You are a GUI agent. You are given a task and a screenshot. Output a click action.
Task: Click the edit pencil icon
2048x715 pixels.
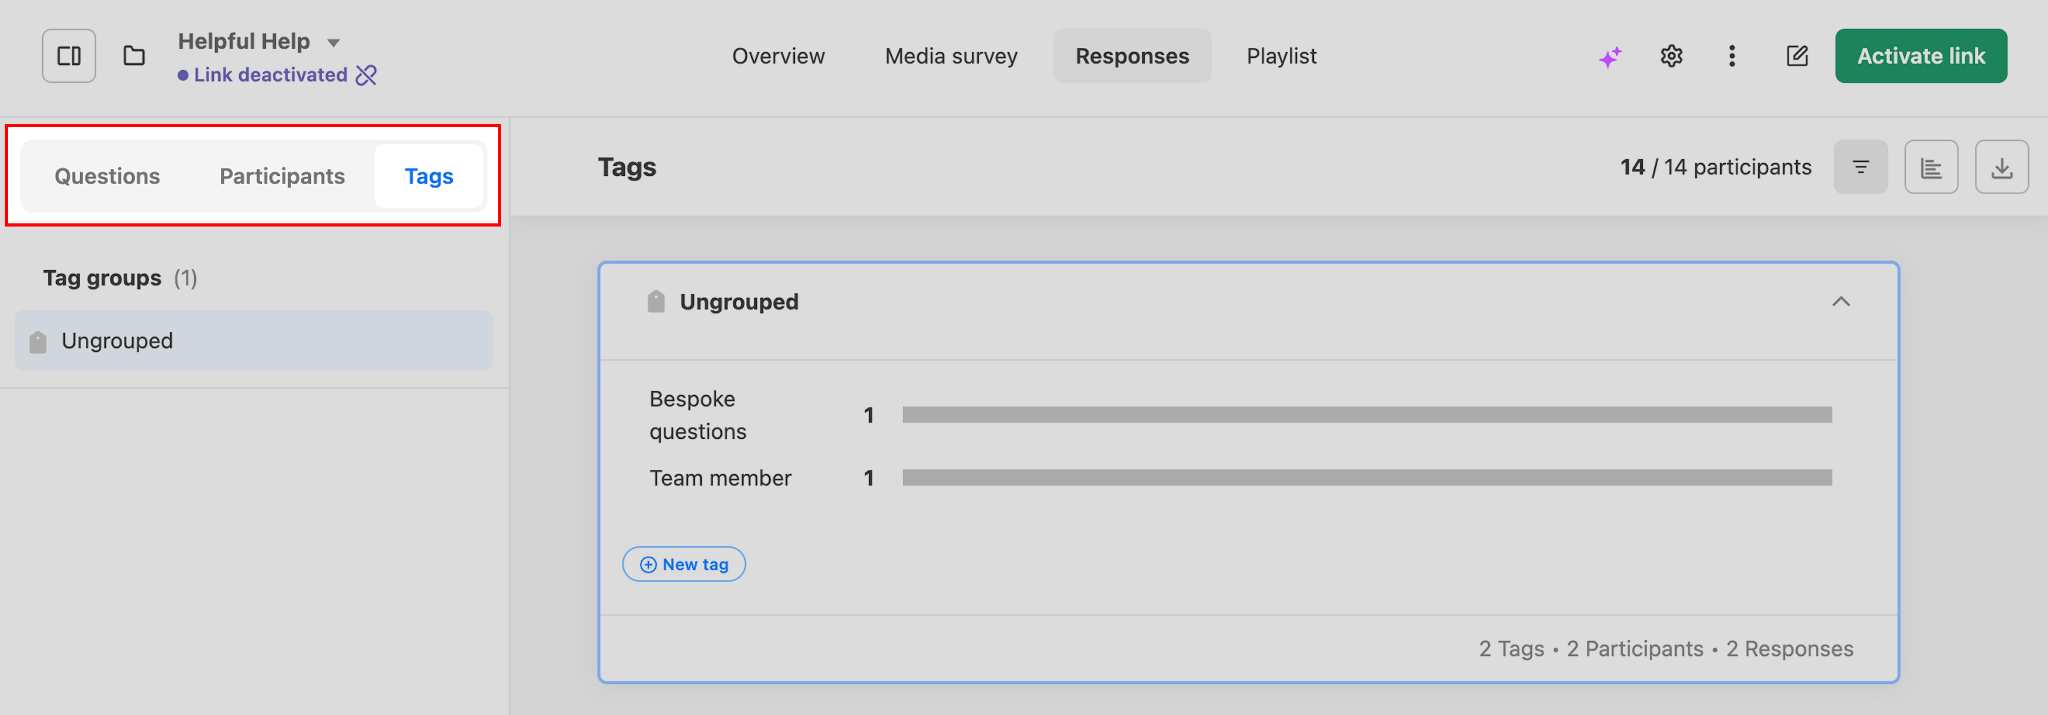tap(1797, 56)
